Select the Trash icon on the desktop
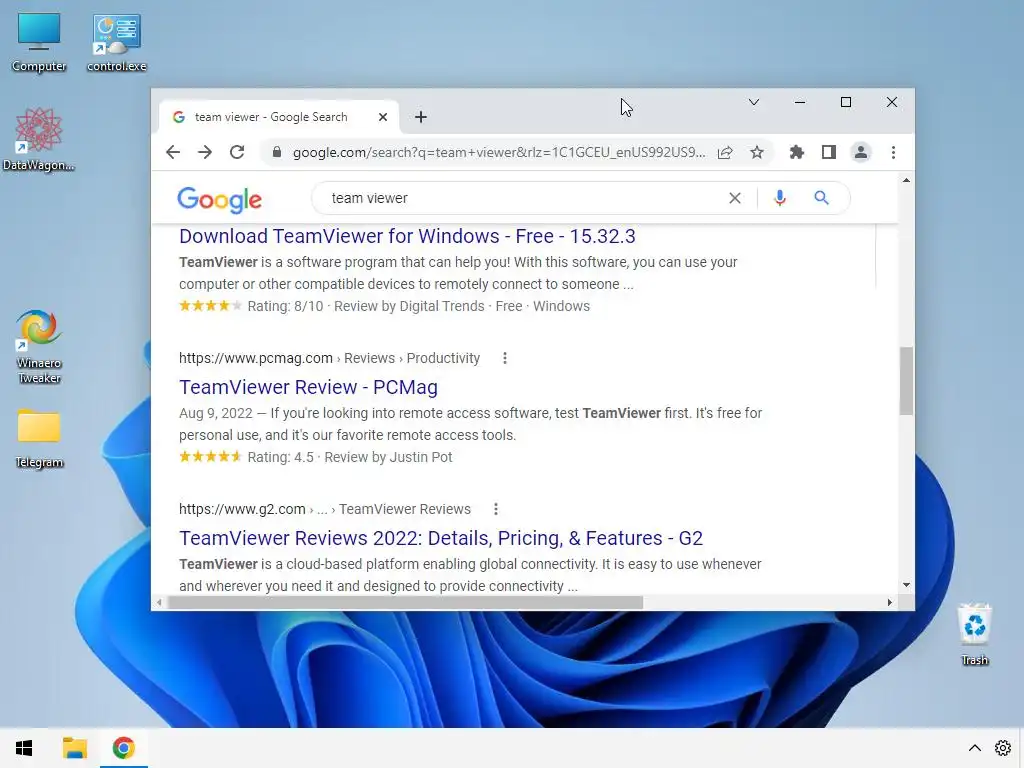The height and width of the screenshot is (768, 1024). click(974, 635)
